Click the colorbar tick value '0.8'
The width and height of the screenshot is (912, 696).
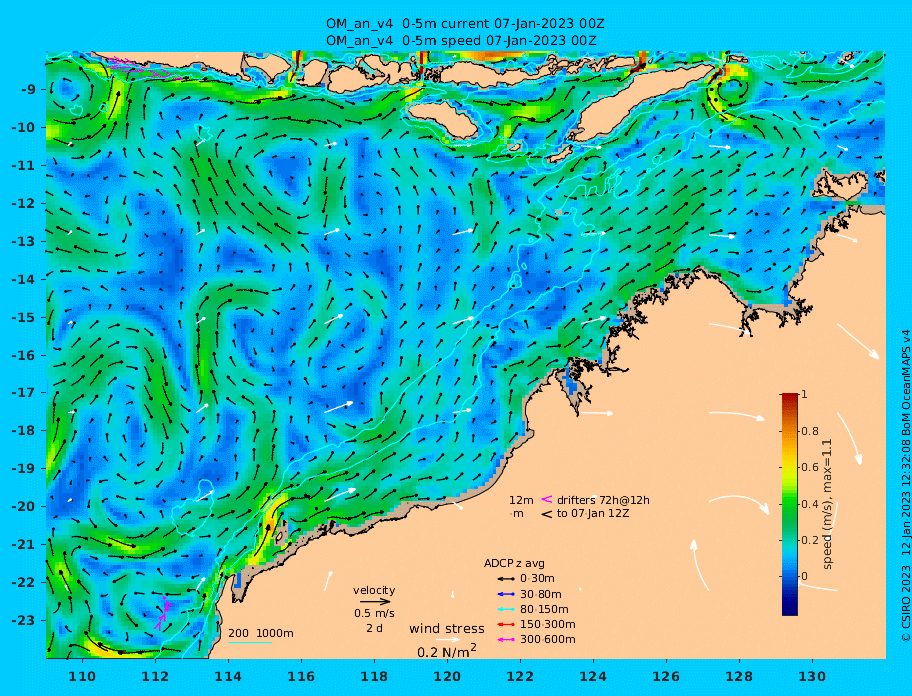click(810, 431)
